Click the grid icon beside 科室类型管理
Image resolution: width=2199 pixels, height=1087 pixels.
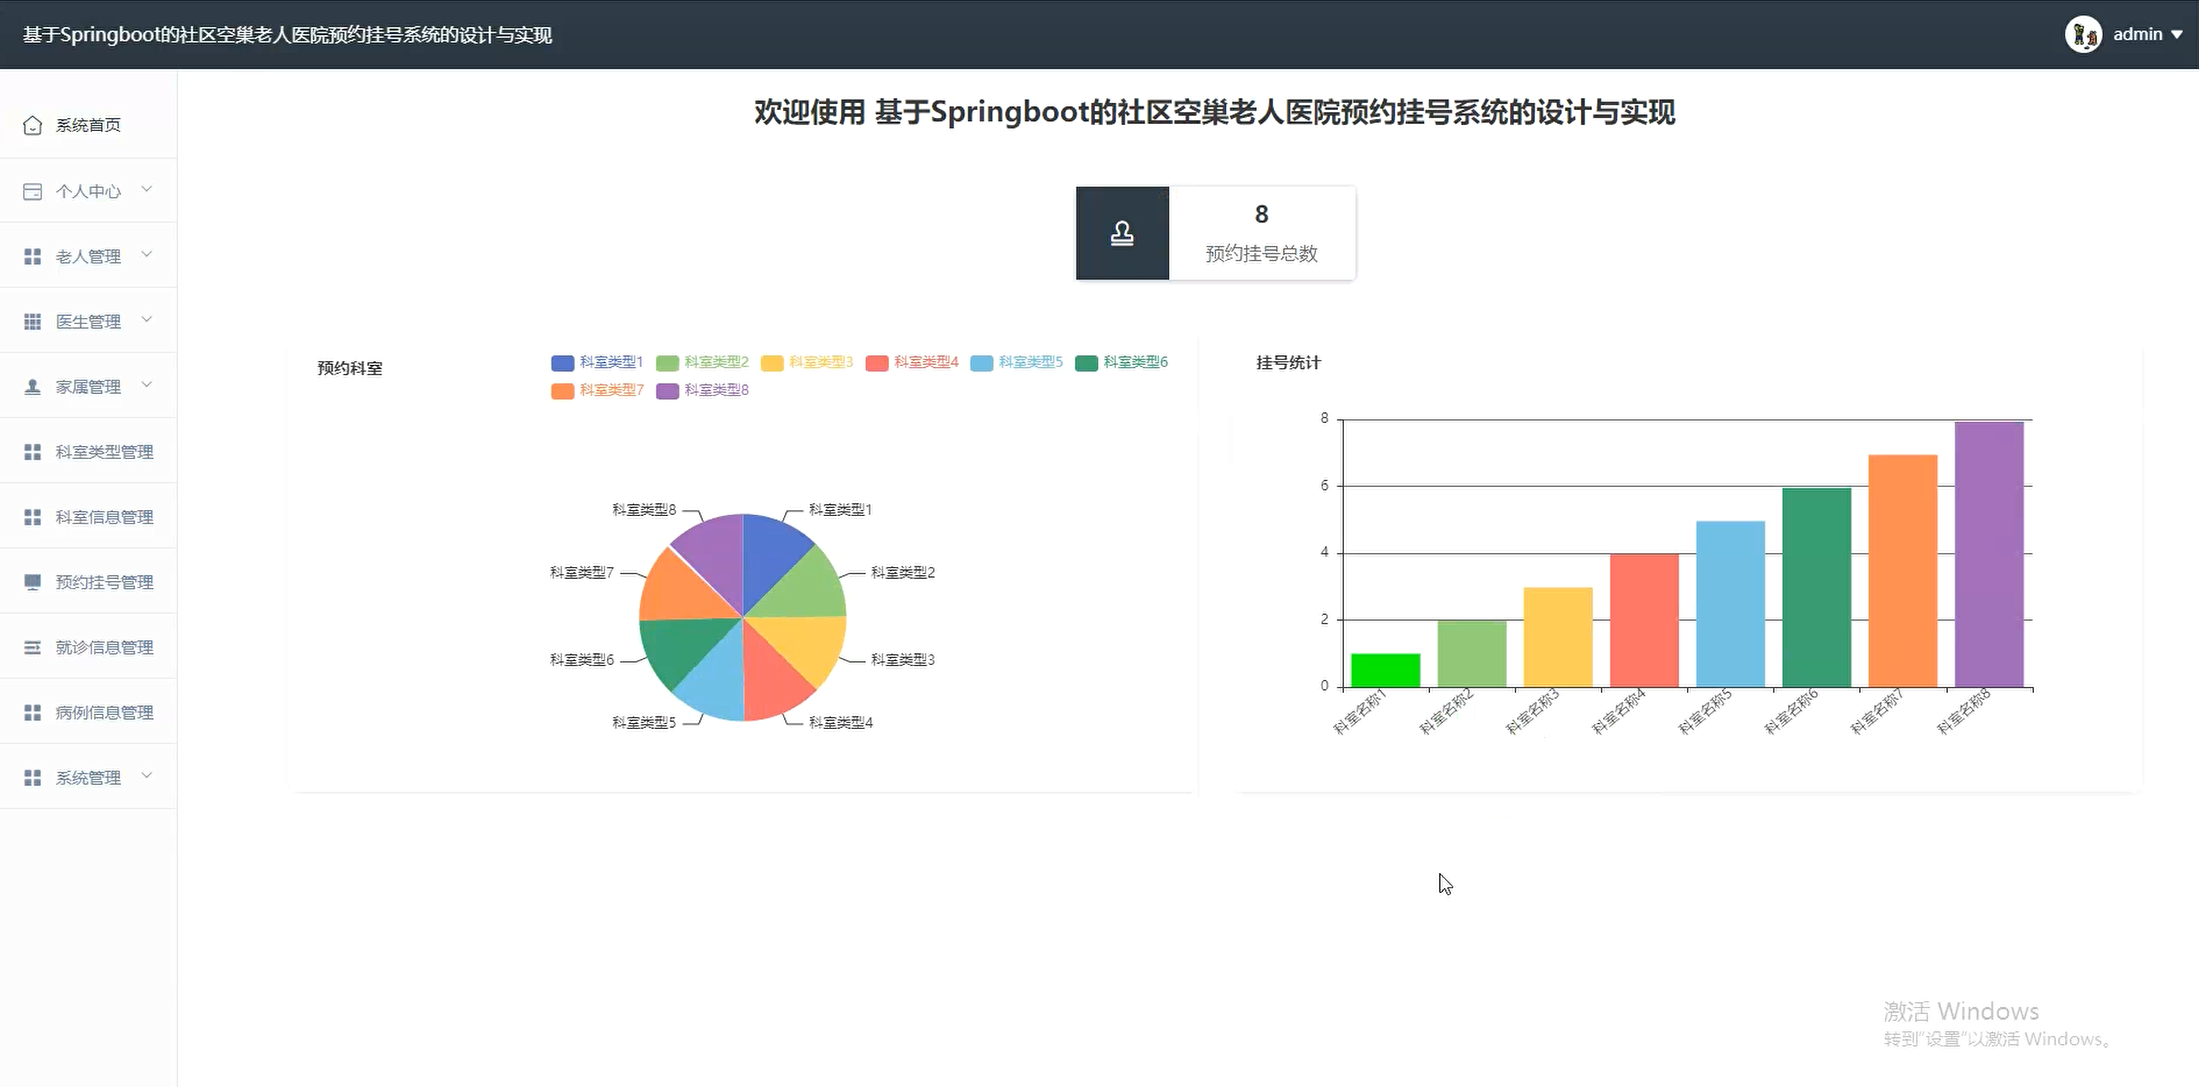click(32, 452)
